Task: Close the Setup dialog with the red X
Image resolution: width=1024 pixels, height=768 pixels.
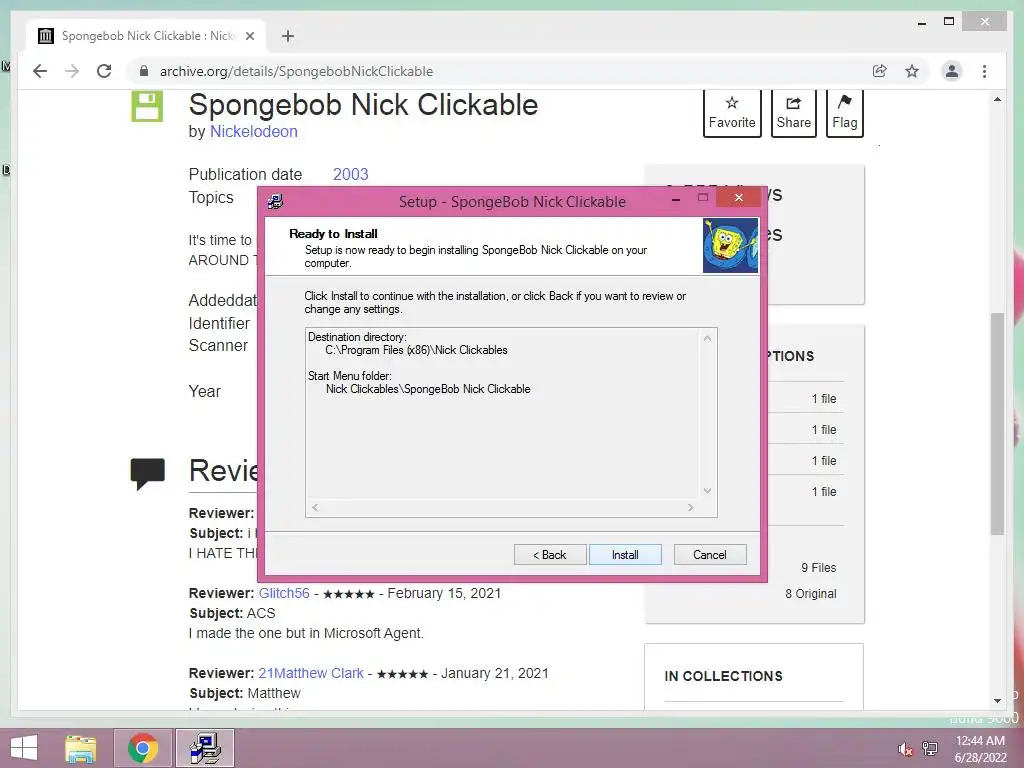Action: (739, 197)
